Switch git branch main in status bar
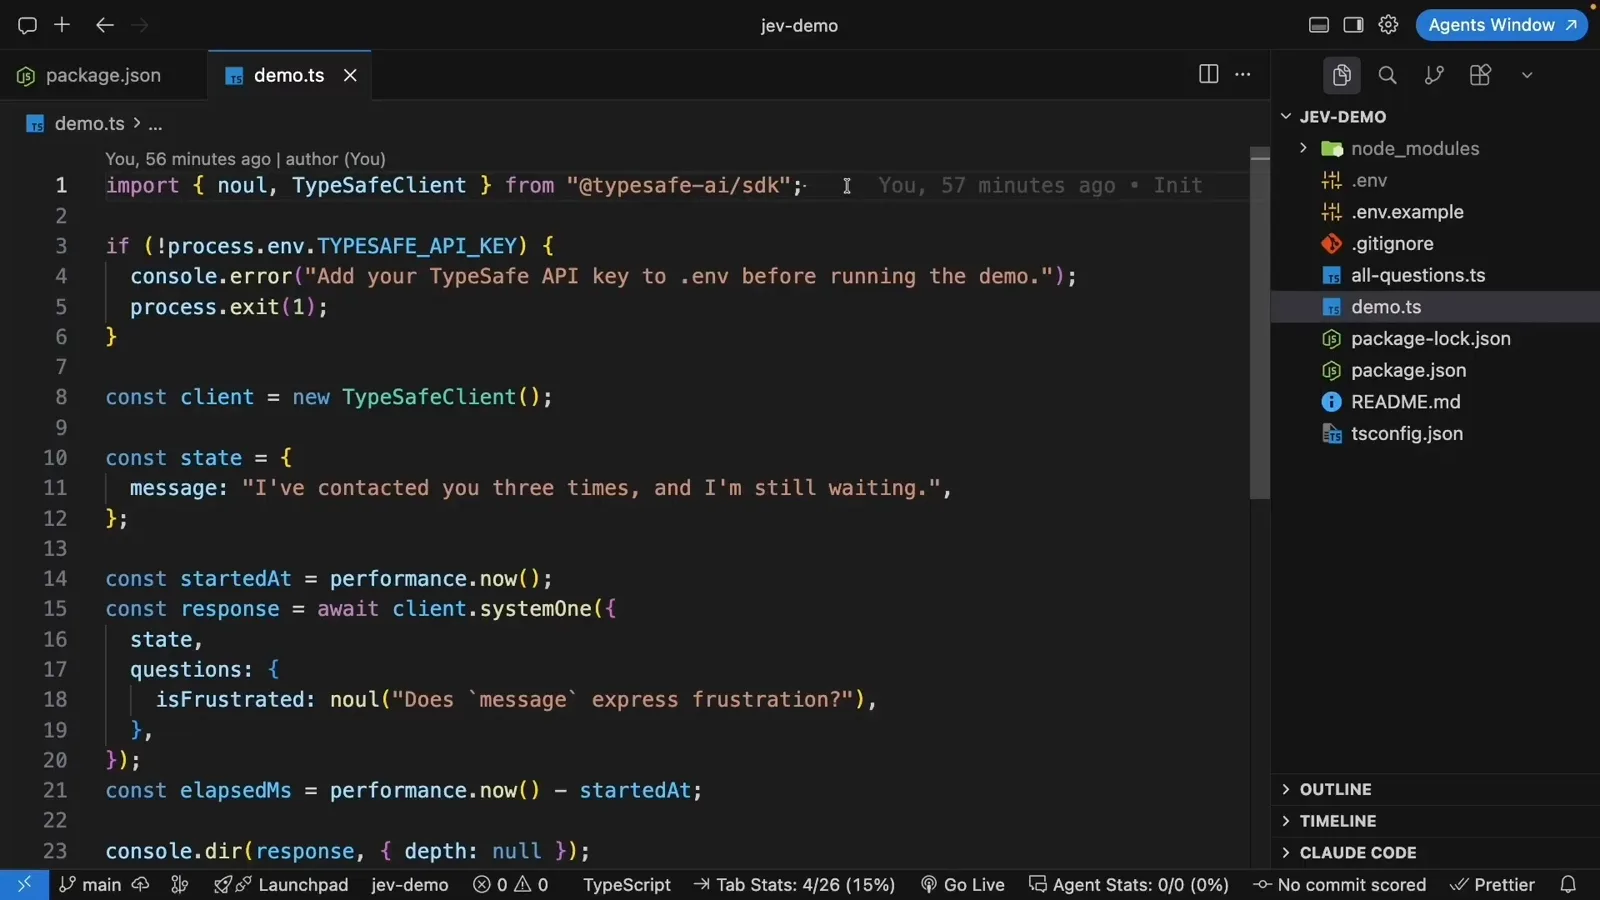1600x900 pixels. [90, 885]
